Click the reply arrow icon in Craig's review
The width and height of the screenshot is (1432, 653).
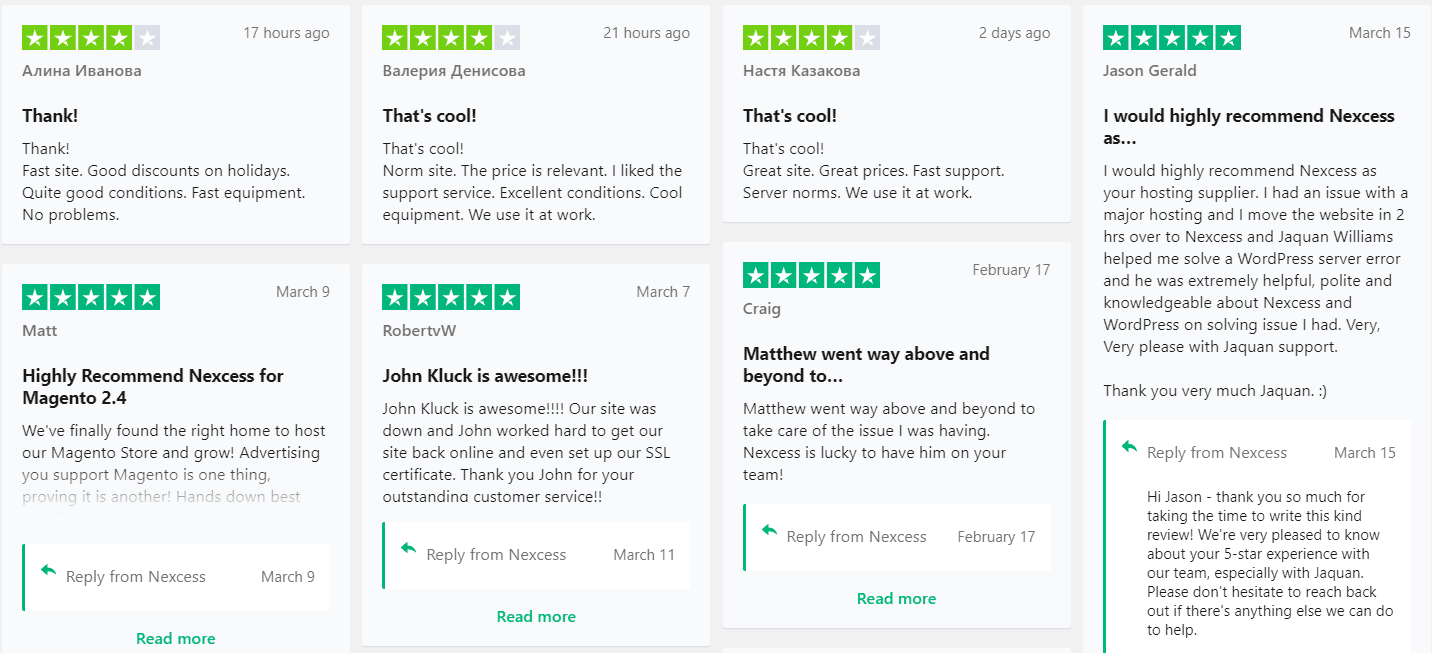(769, 530)
